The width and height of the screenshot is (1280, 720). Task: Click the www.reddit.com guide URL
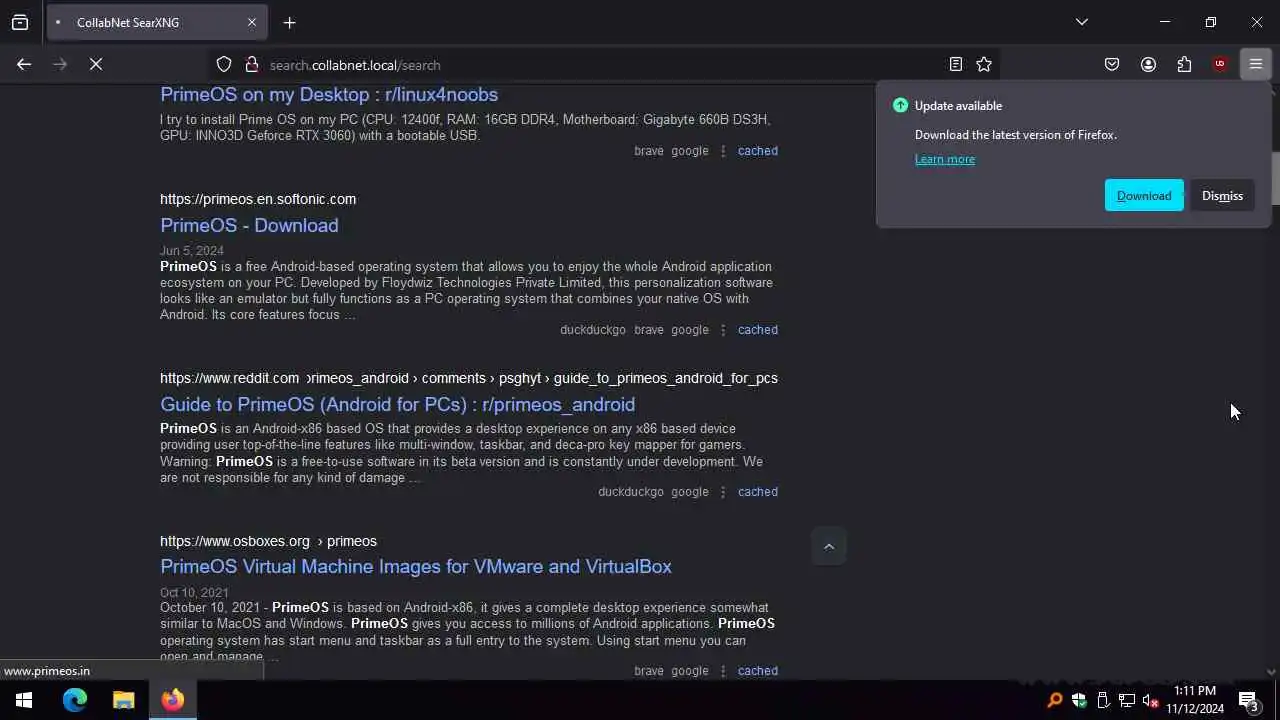tap(469, 378)
